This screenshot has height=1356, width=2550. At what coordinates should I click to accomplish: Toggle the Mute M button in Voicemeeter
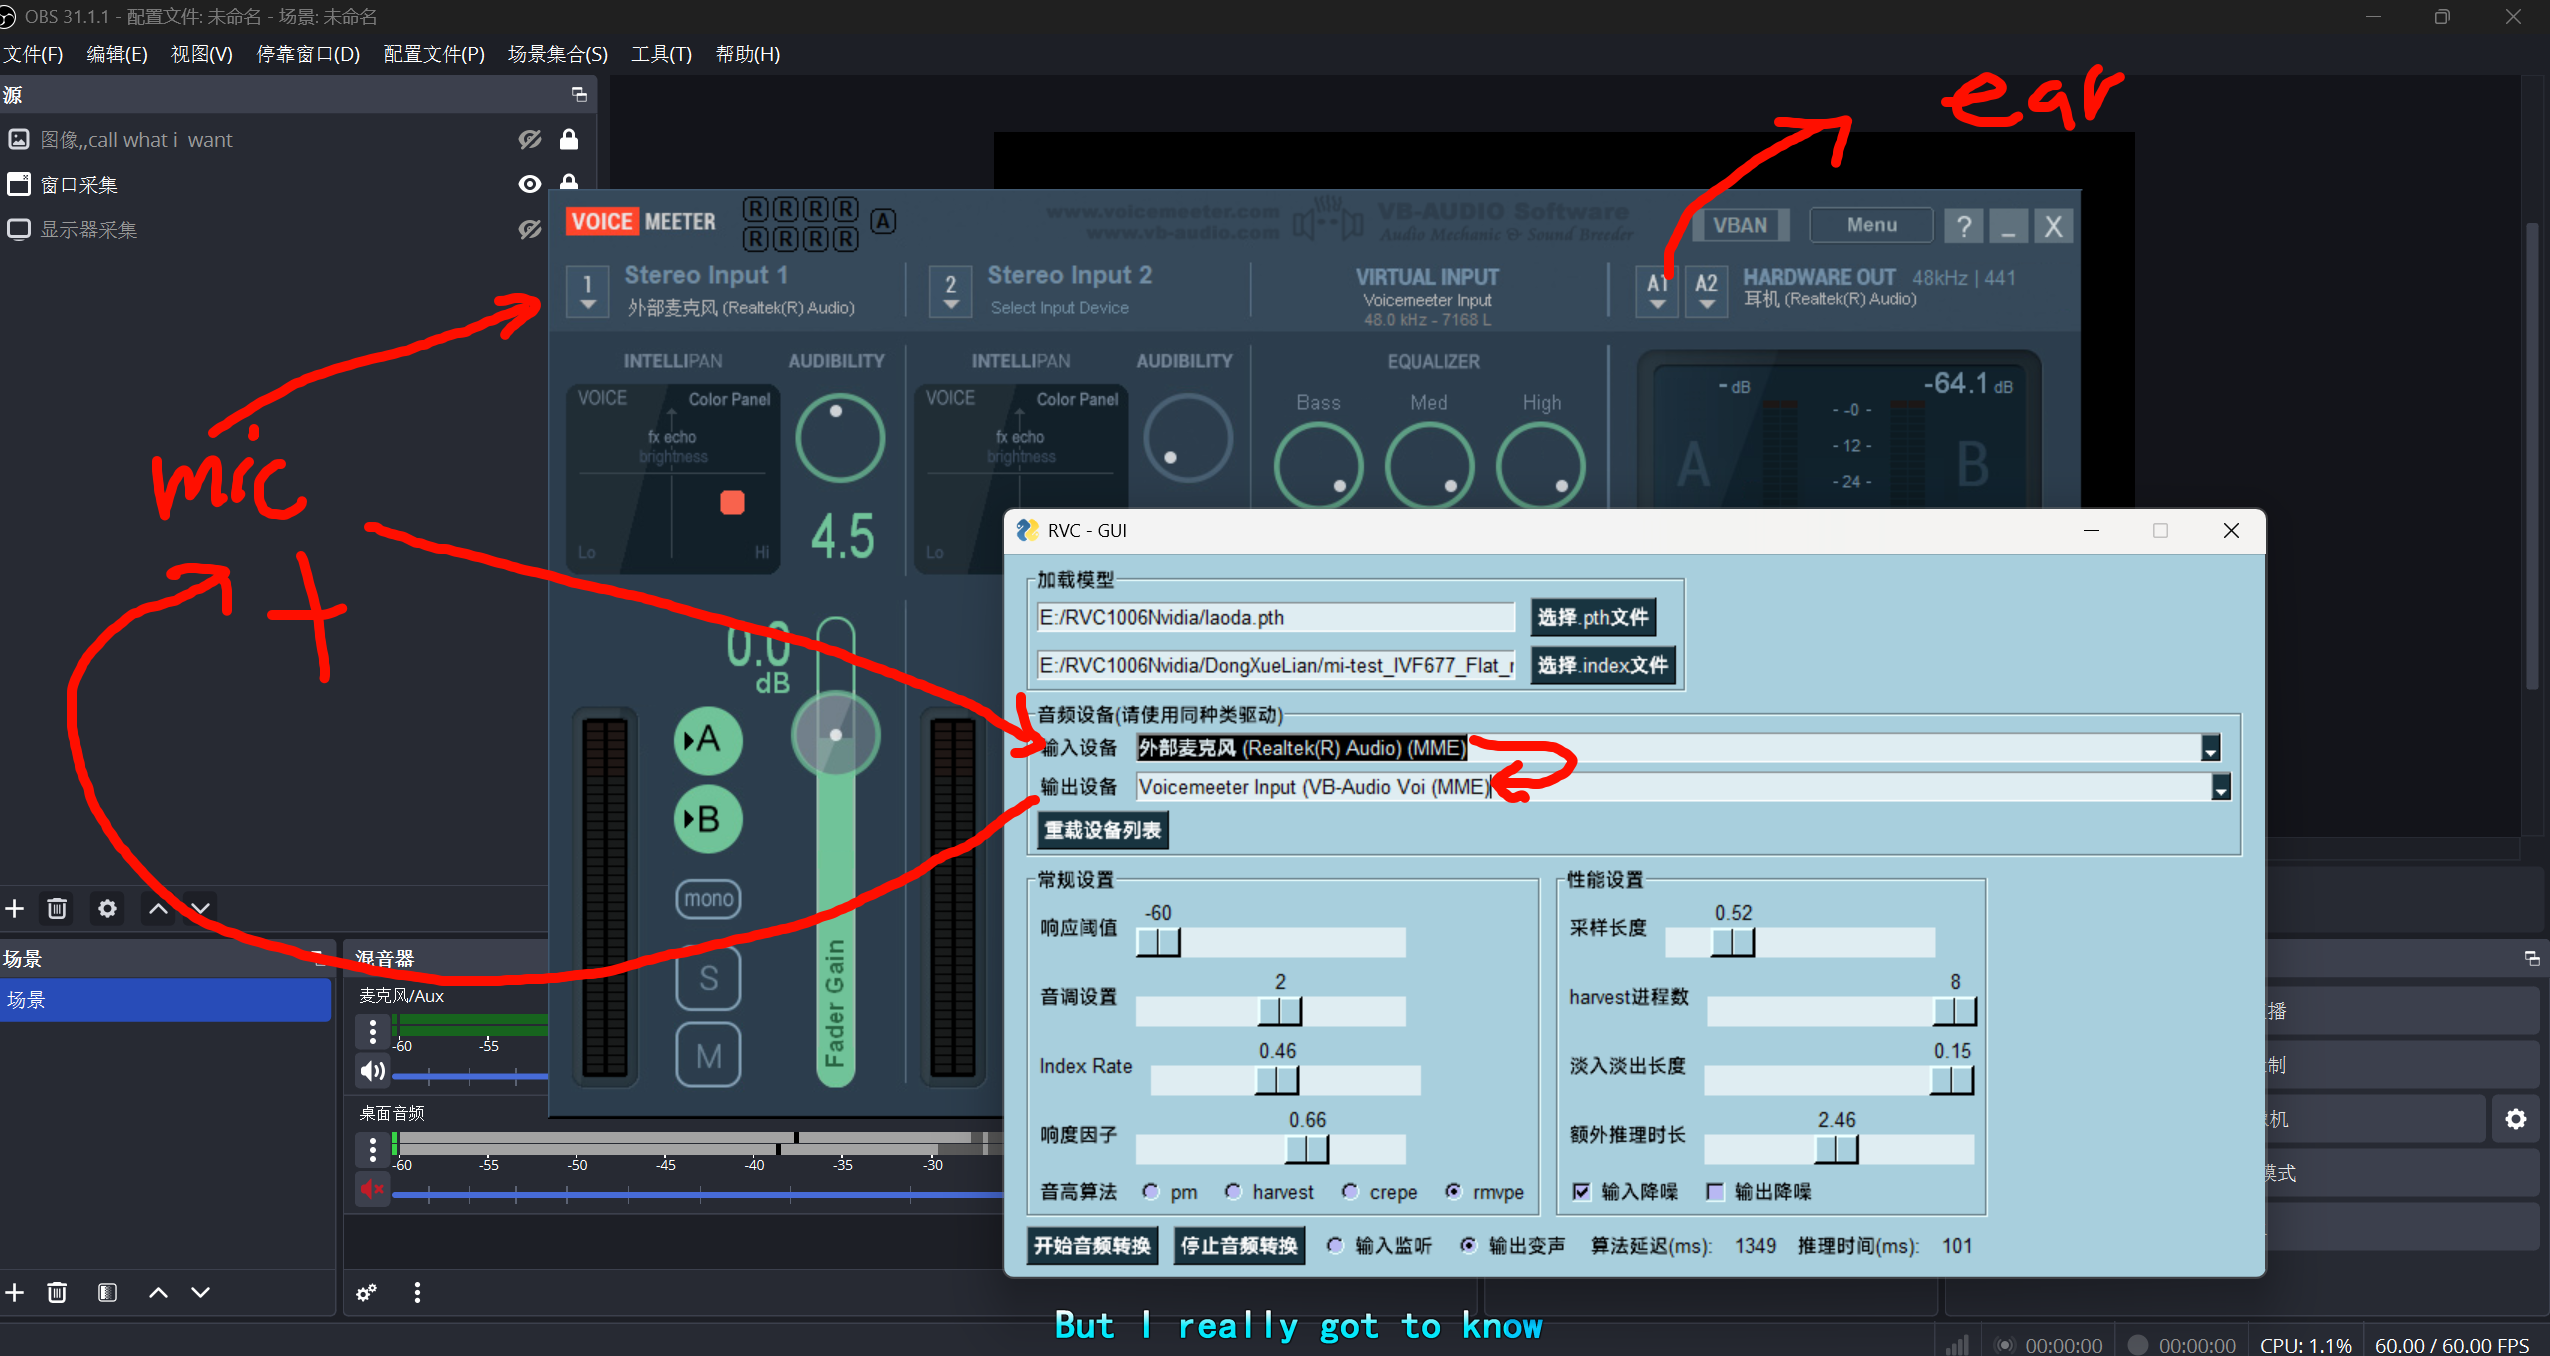[x=708, y=1056]
